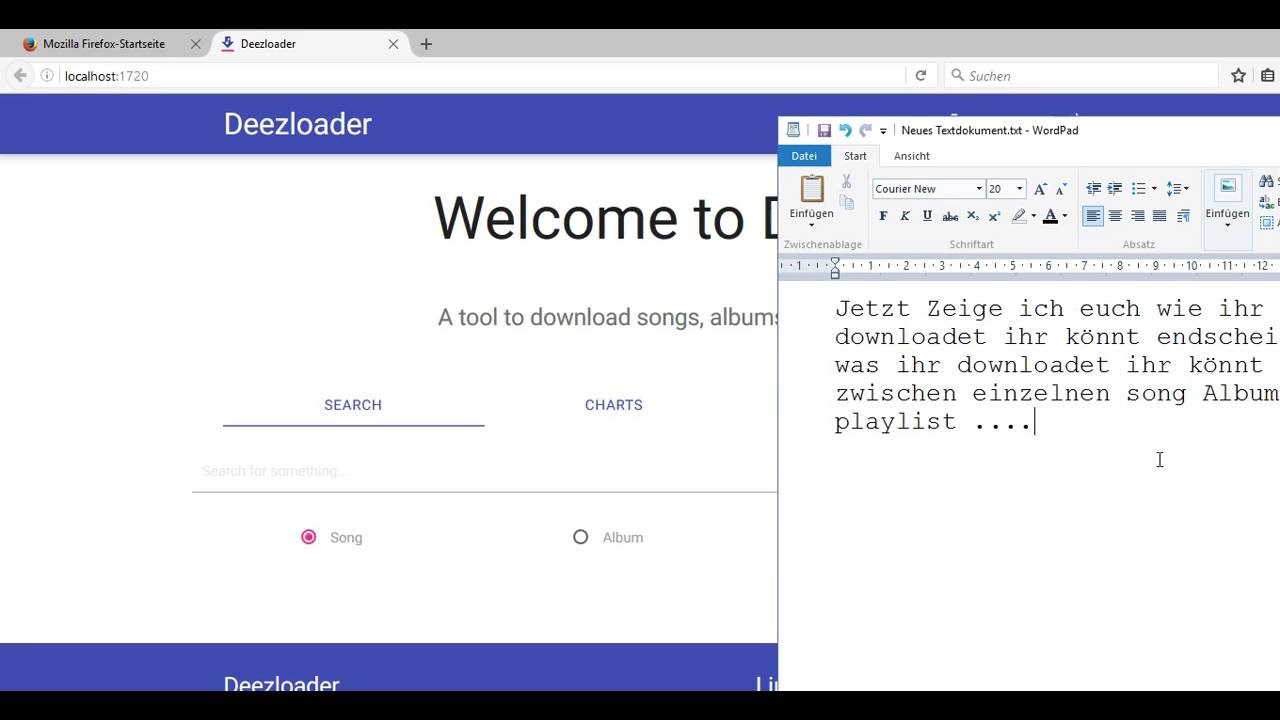Viewport: 1280px width, 720px height.
Task: Insert picture via the Einfügen image icon
Action: 1227,187
